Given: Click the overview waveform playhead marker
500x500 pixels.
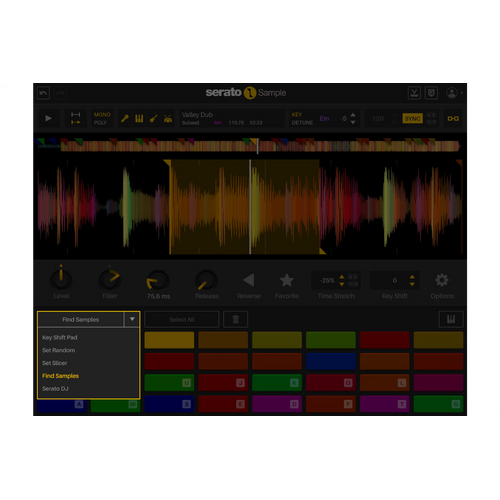Looking at the screenshot, I should coord(257,146).
